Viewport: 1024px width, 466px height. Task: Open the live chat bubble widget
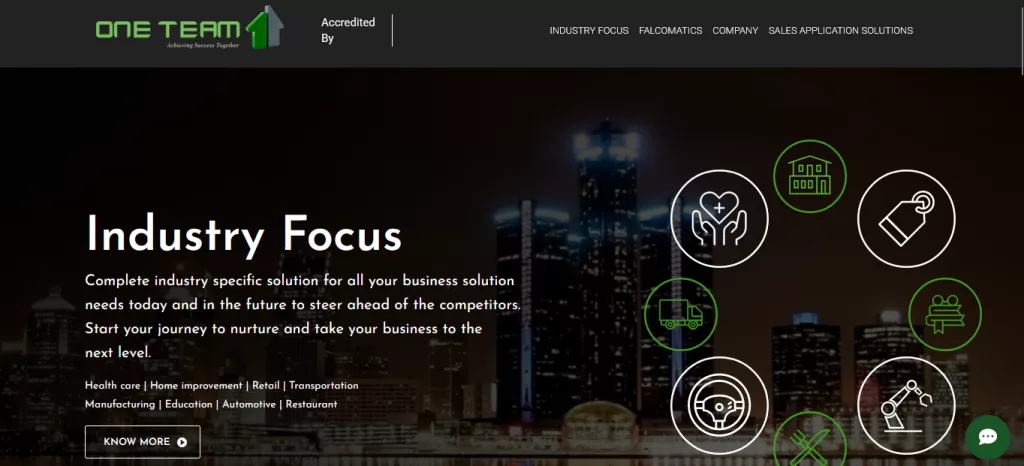point(987,437)
